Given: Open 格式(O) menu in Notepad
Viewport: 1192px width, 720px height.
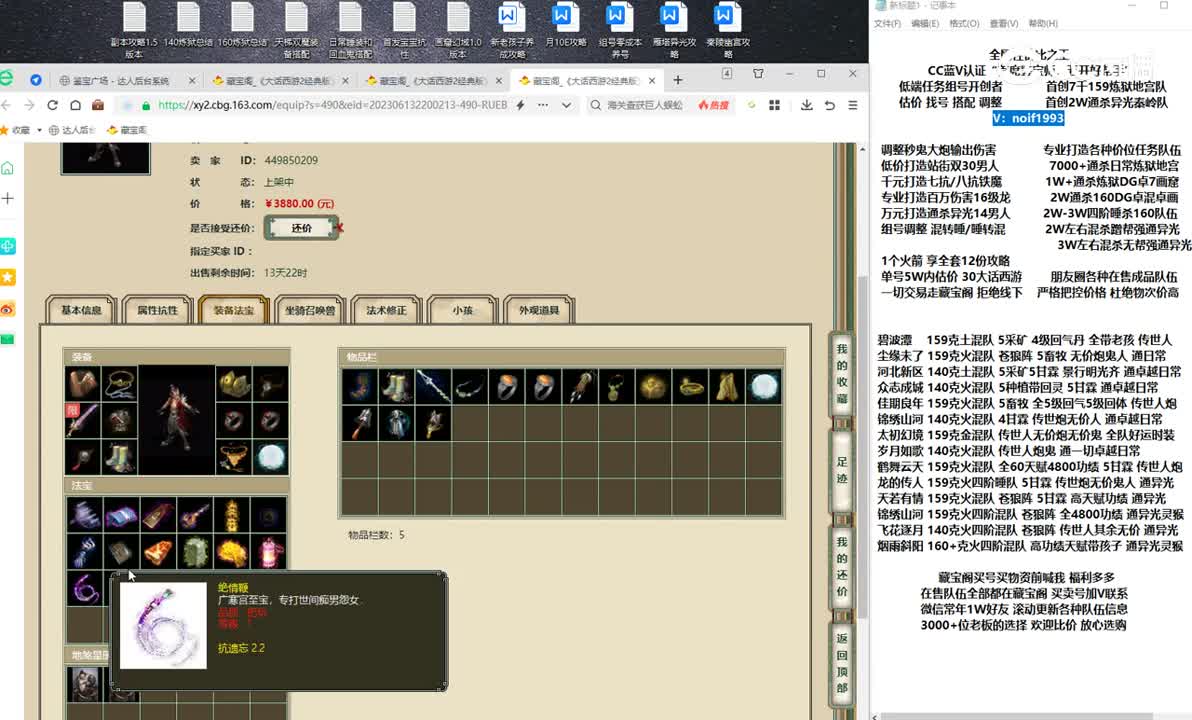Looking at the screenshot, I should click(964, 24).
